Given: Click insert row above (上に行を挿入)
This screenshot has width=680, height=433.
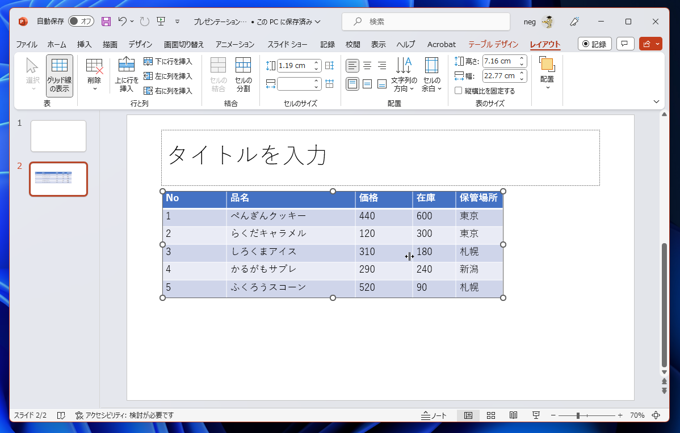Looking at the screenshot, I should pos(126,75).
